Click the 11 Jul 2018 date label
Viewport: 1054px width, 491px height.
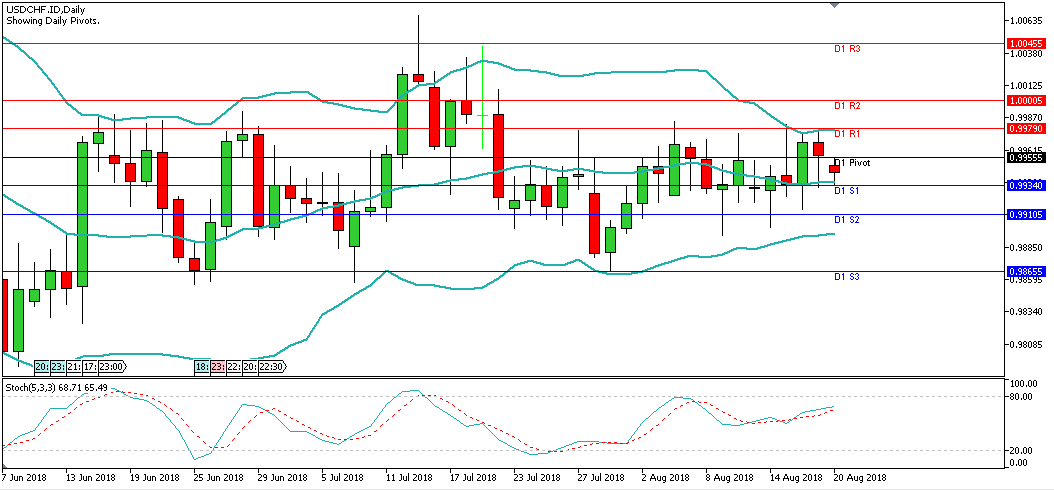click(407, 478)
